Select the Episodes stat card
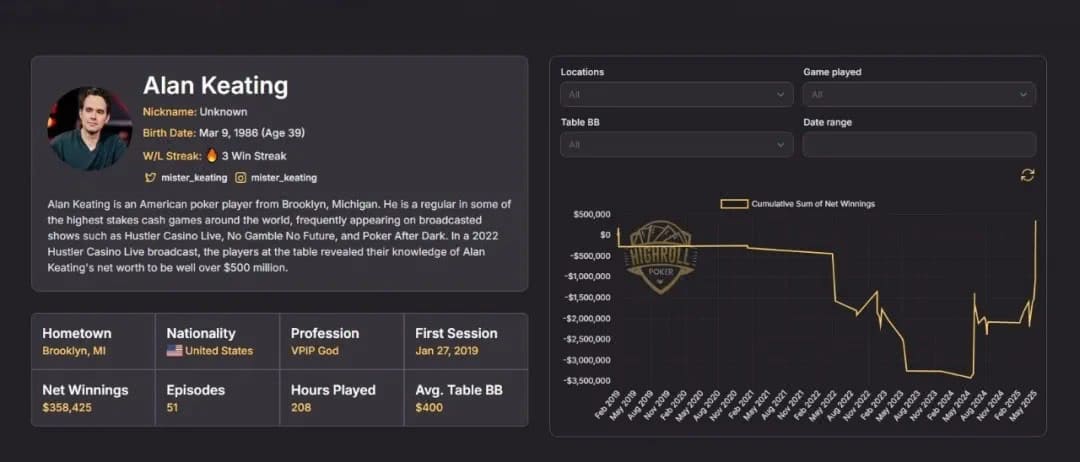This screenshot has height=462, width=1080. [x=217, y=398]
